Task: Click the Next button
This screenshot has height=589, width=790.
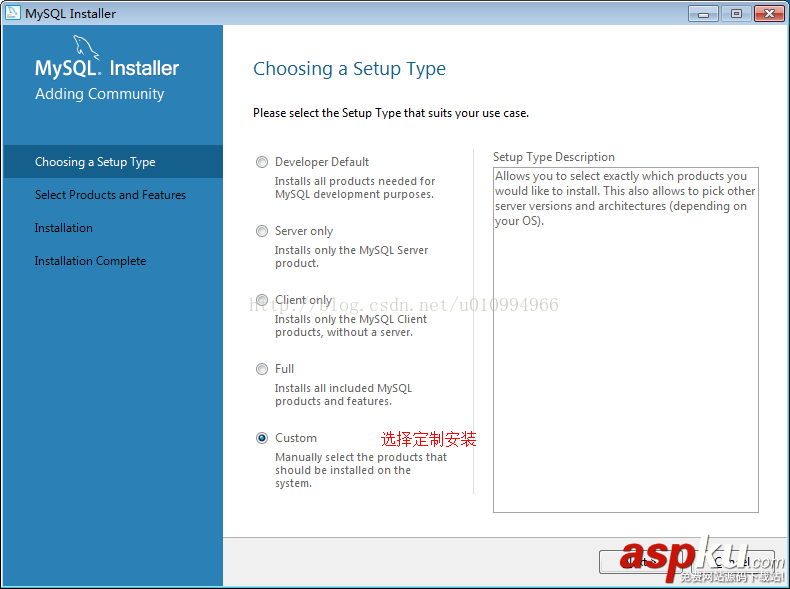Action: click(641, 561)
